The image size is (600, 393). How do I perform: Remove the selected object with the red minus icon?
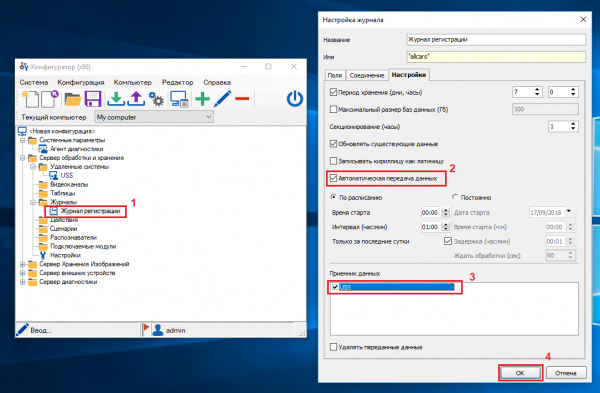click(x=242, y=99)
